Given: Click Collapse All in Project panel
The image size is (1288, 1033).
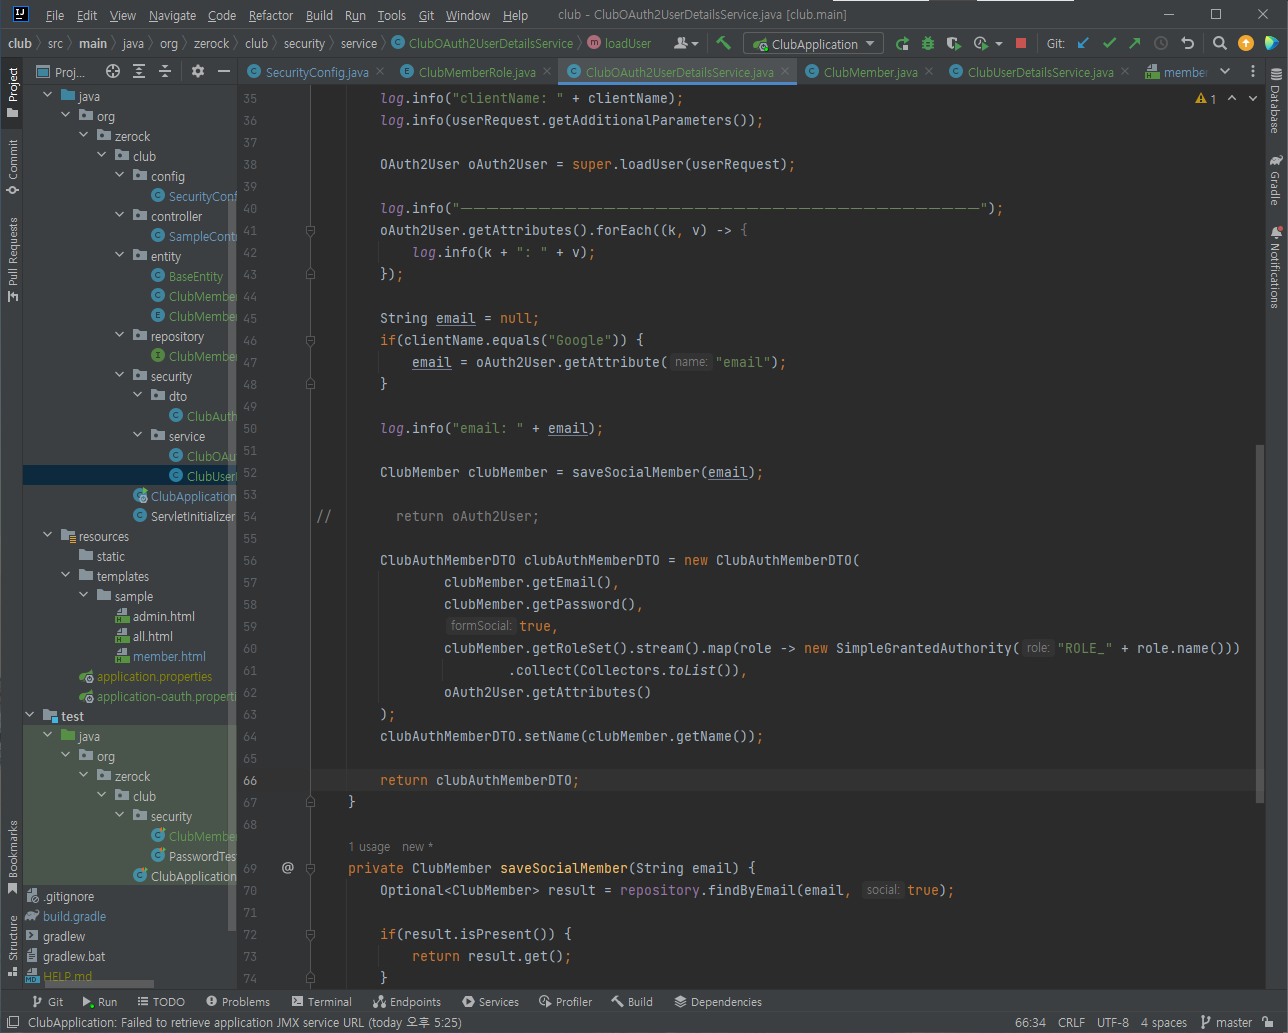Looking at the screenshot, I should (165, 71).
